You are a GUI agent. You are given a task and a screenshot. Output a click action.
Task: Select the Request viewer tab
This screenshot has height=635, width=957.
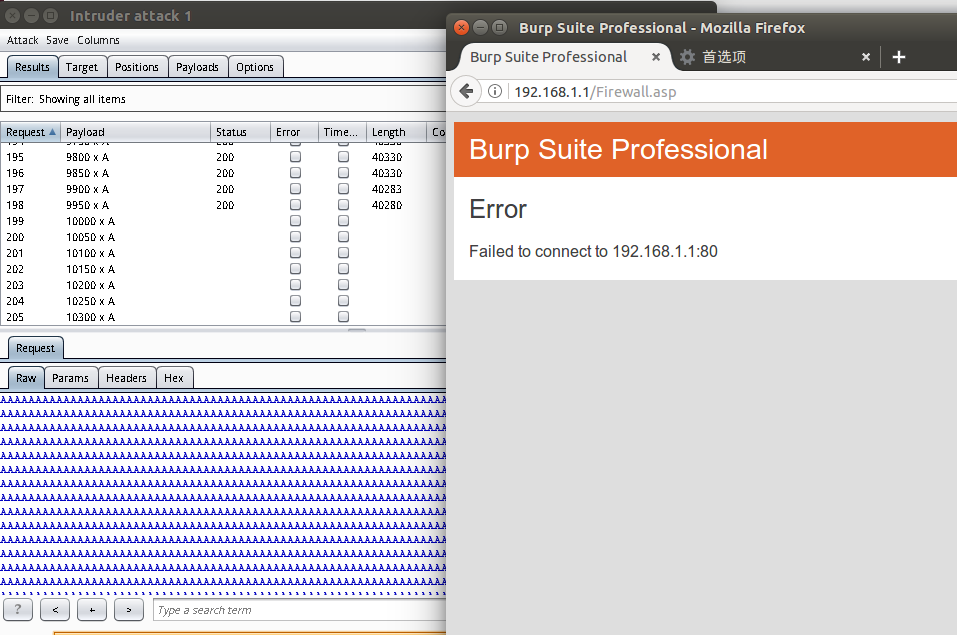point(35,348)
